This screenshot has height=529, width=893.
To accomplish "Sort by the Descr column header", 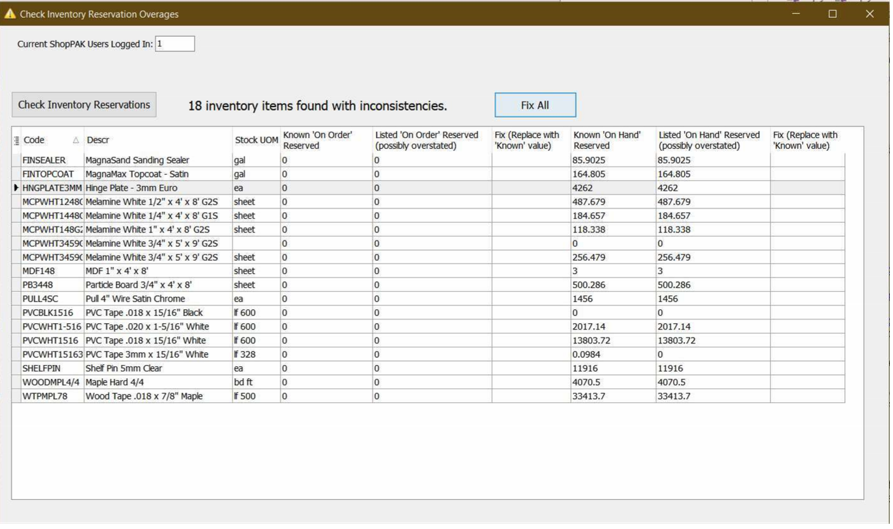I will tap(156, 141).
